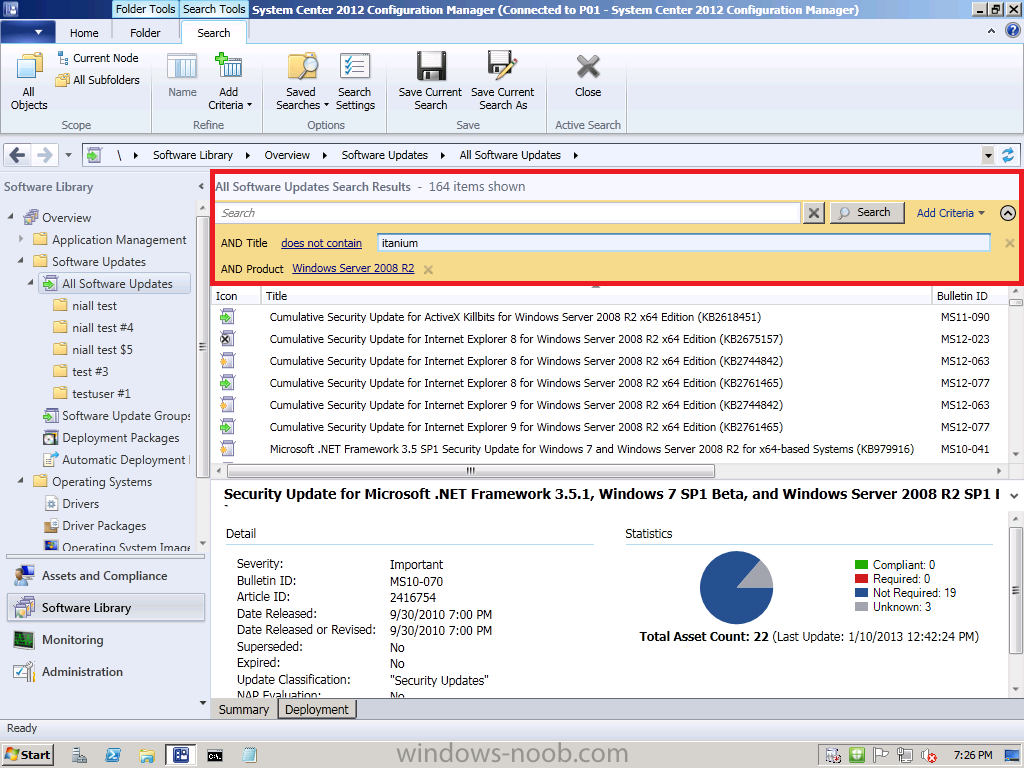Open Search Settings options
Image resolution: width=1024 pixels, height=768 pixels.
coord(355,81)
